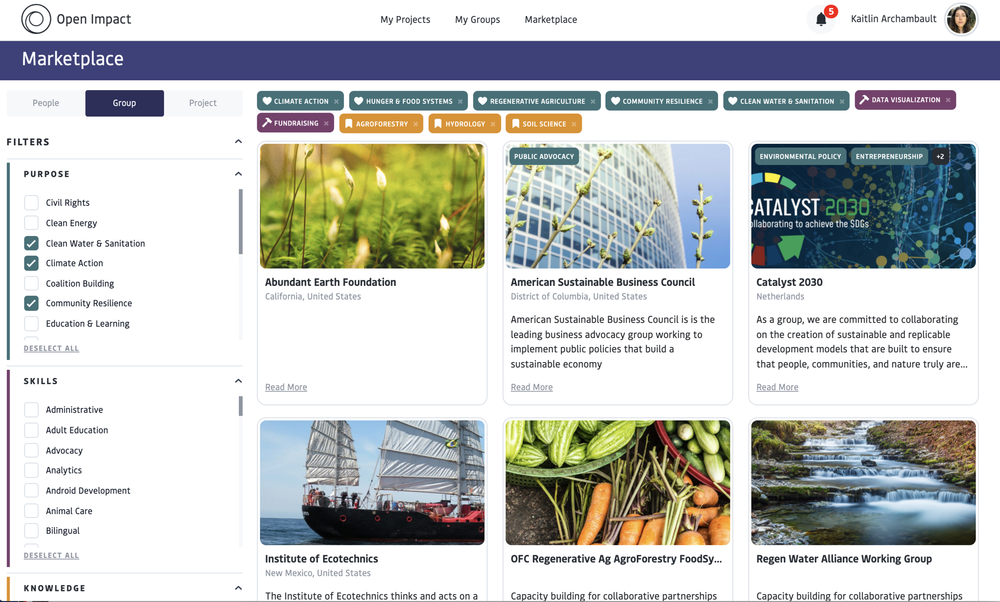Collapse the Skills filter section

(x=238, y=380)
